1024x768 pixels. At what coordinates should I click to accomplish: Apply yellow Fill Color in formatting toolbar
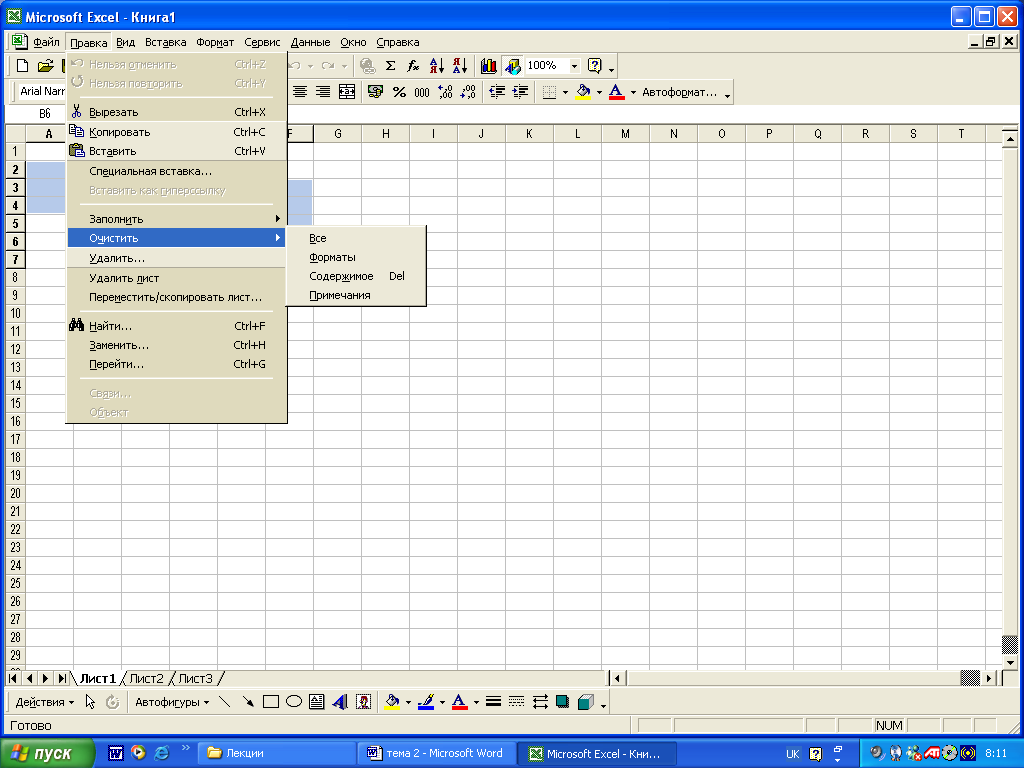tap(583, 92)
